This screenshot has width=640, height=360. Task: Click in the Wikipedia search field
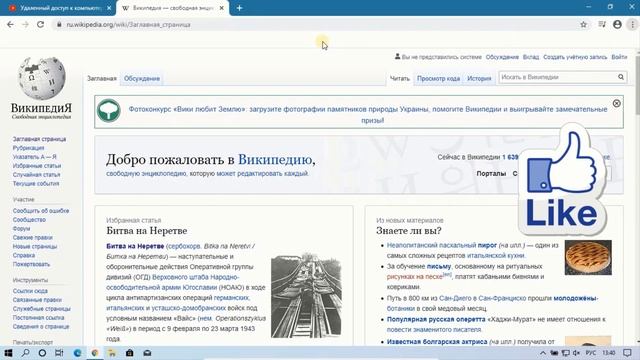coord(558,77)
